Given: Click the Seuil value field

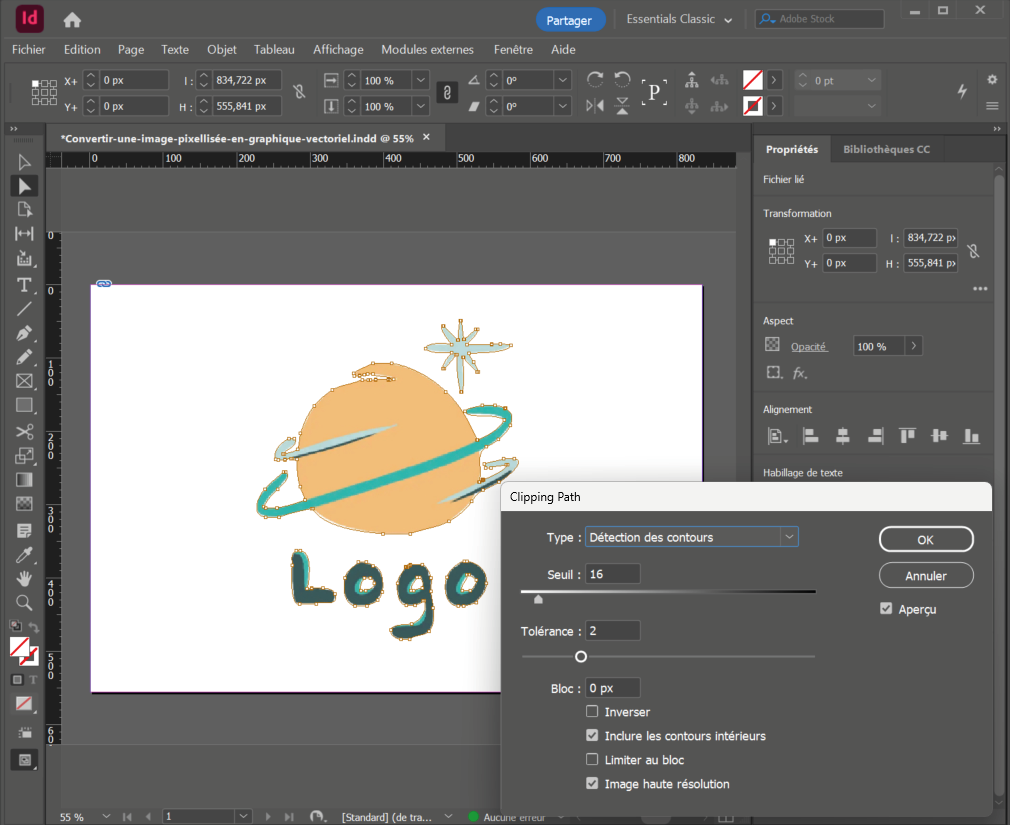Looking at the screenshot, I should (x=613, y=574).
